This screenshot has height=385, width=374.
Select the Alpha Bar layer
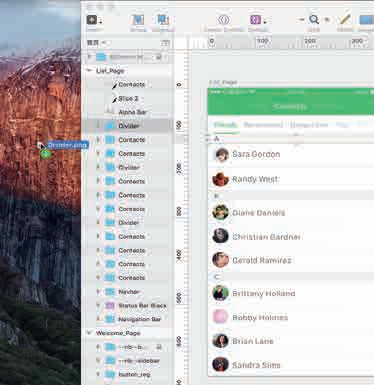click(x=131, y=112)
